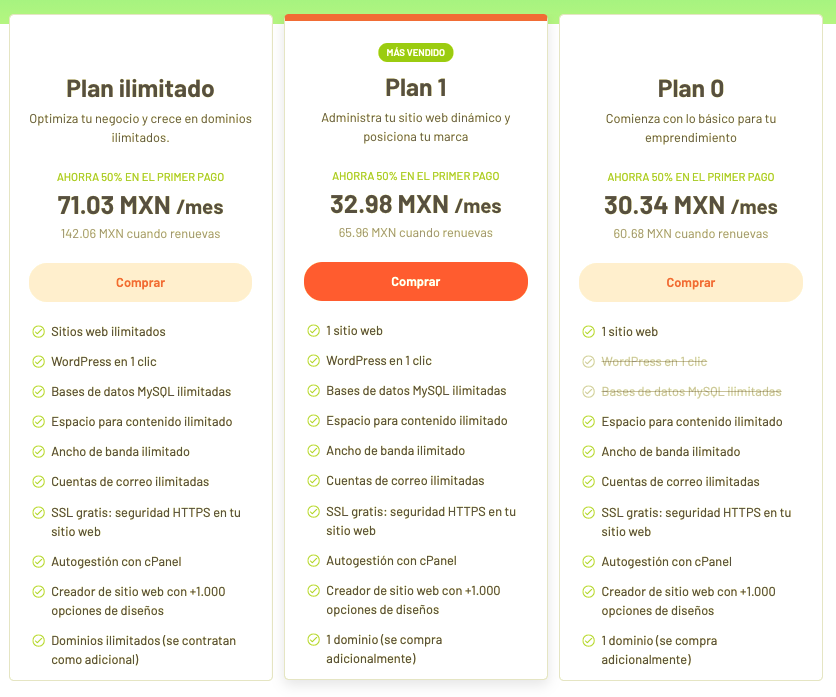Click faded checkmark beside strikethrough WordPress en 1 clic
The height and width of the screenshot is (697, 836).
coord(589,362)
